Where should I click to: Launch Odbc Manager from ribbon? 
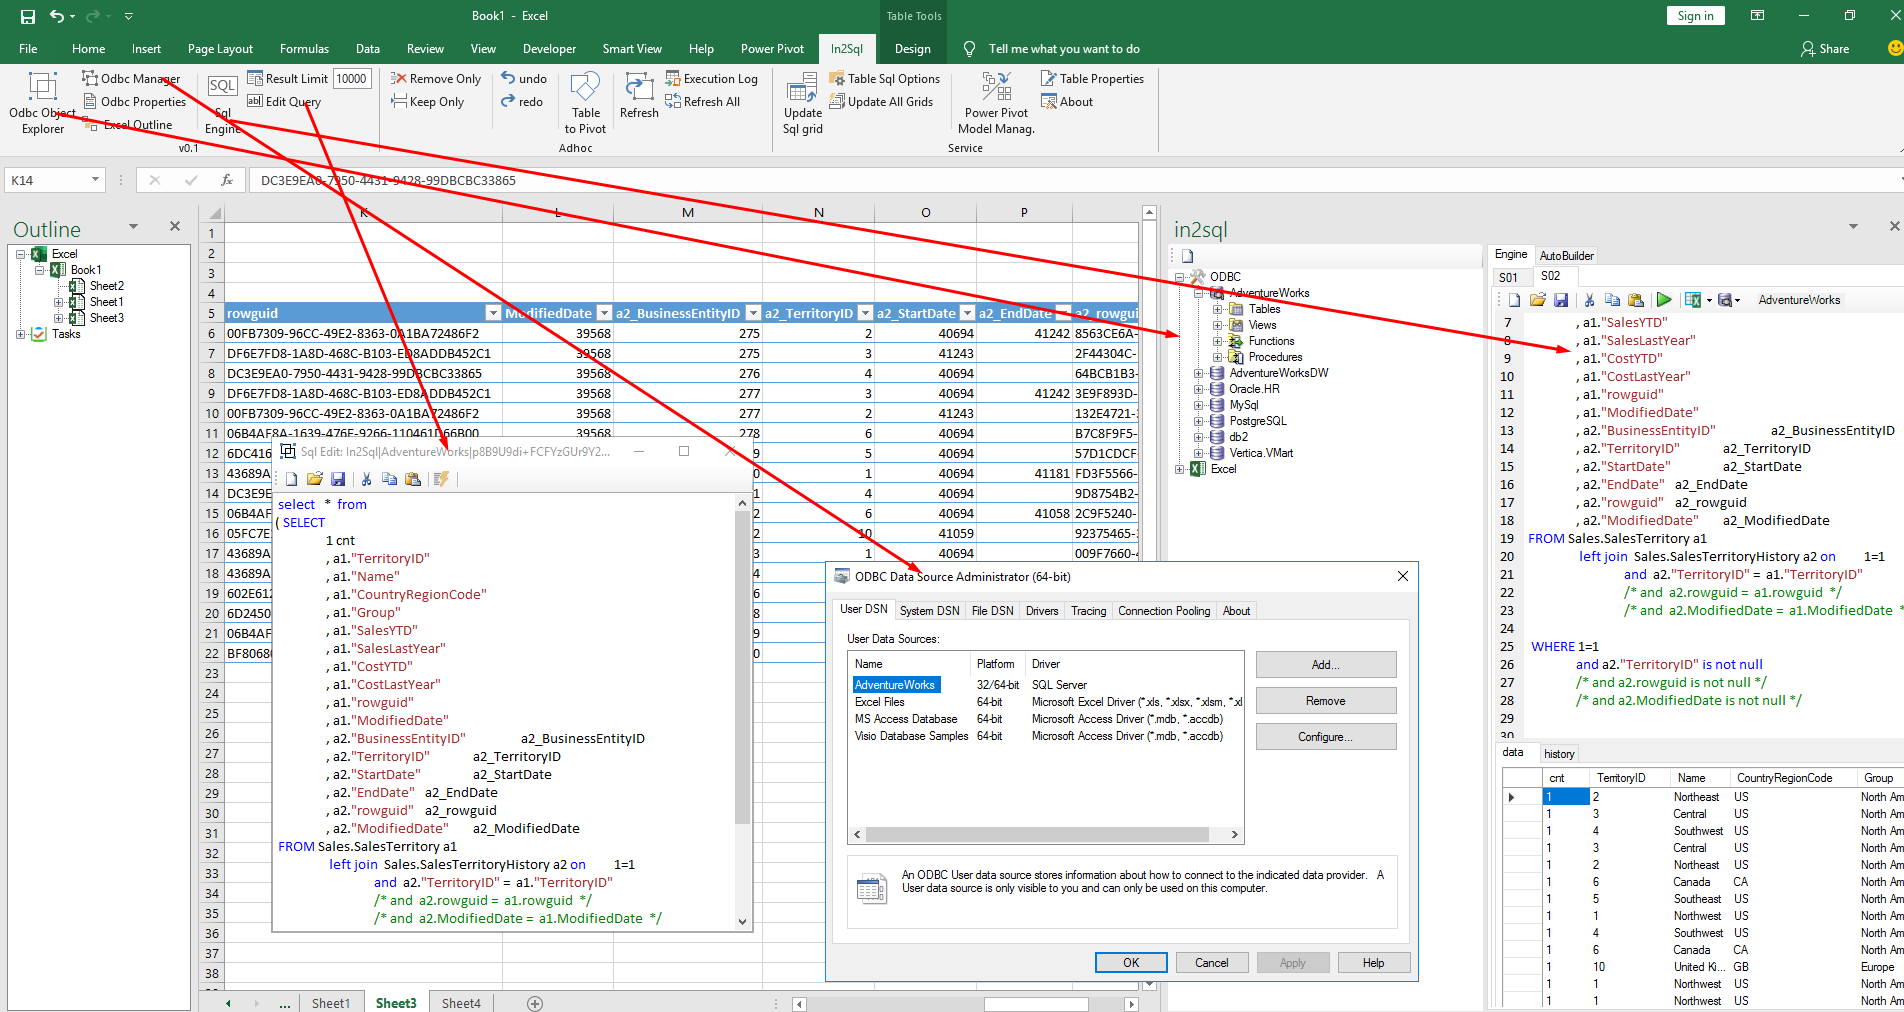pos(131,78)
